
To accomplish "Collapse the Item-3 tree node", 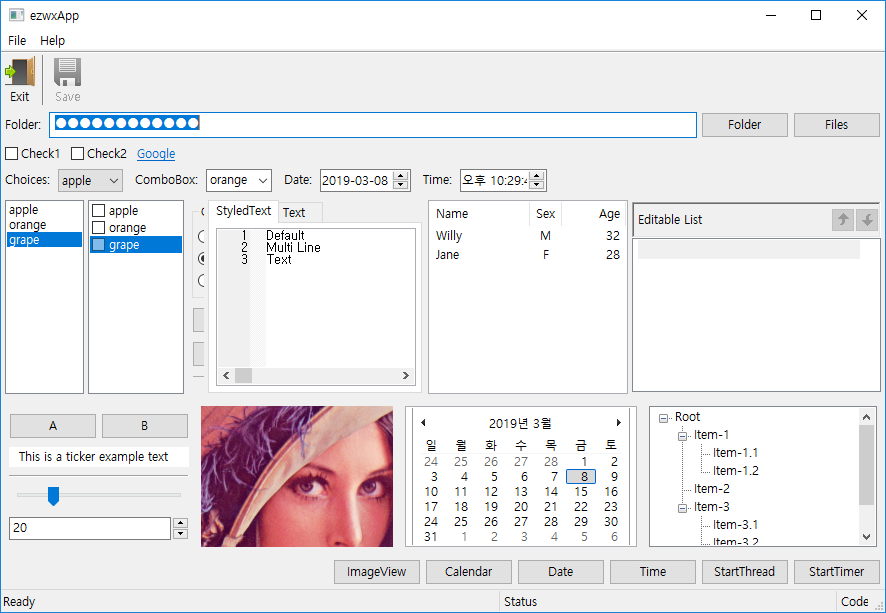I will [683, 508].
